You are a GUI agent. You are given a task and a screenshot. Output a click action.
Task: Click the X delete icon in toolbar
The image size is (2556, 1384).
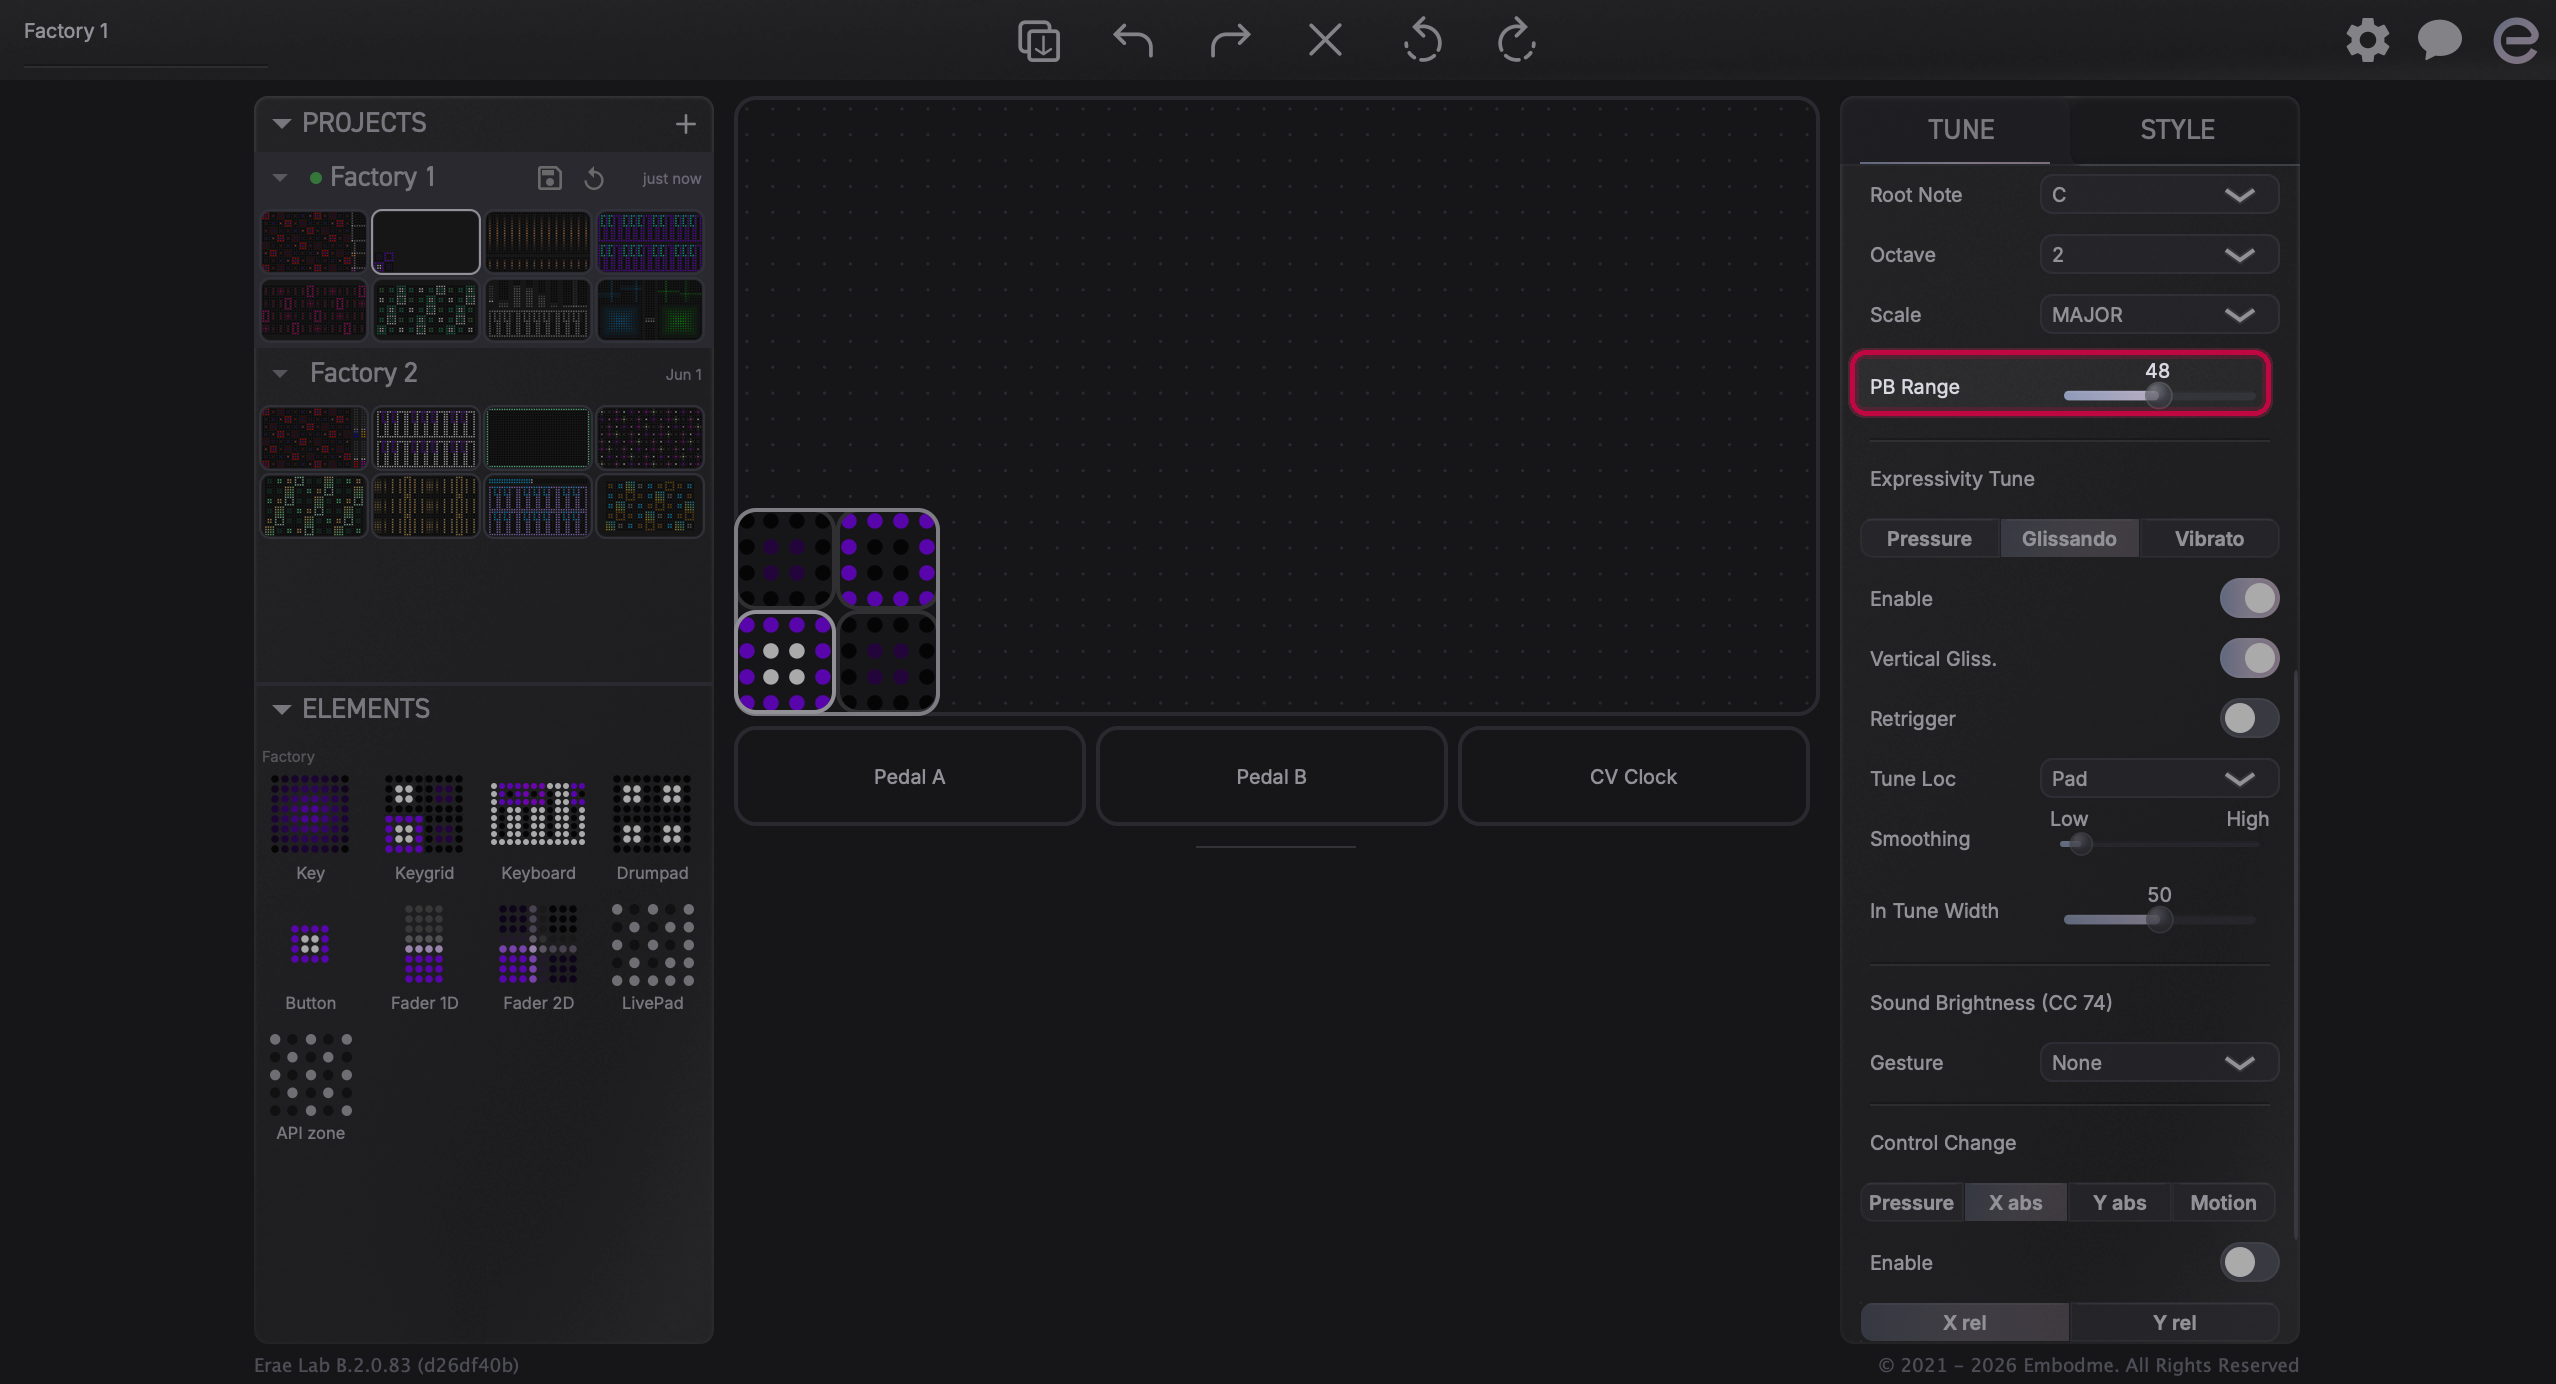1325,41
